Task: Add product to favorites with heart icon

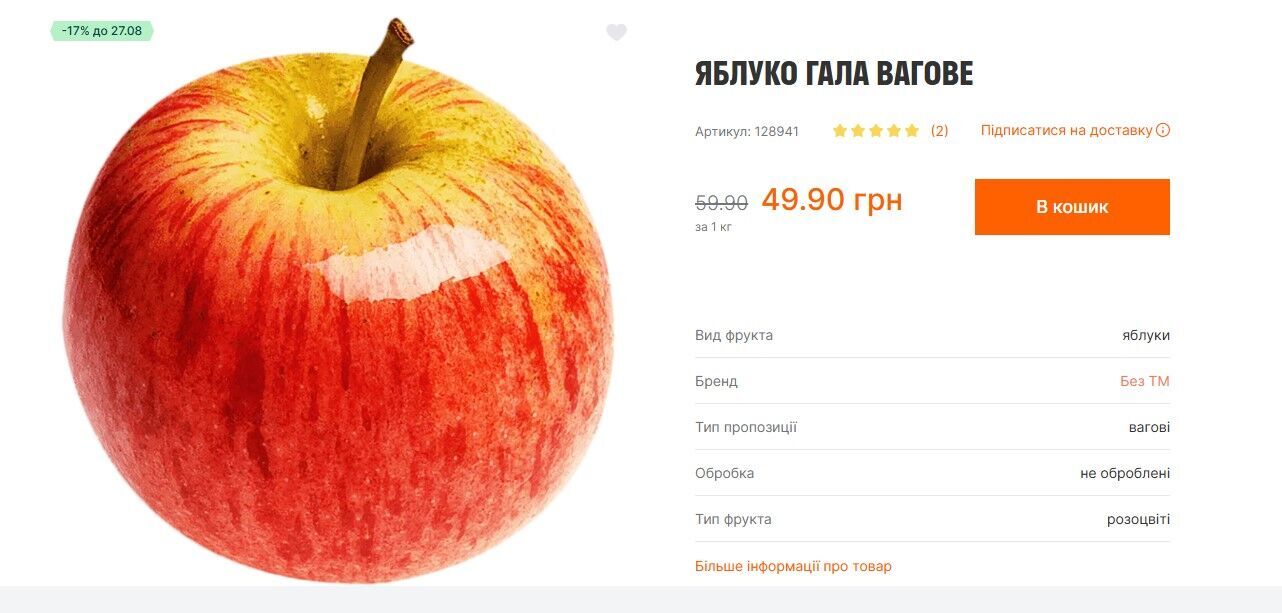Action: (616, 33)
